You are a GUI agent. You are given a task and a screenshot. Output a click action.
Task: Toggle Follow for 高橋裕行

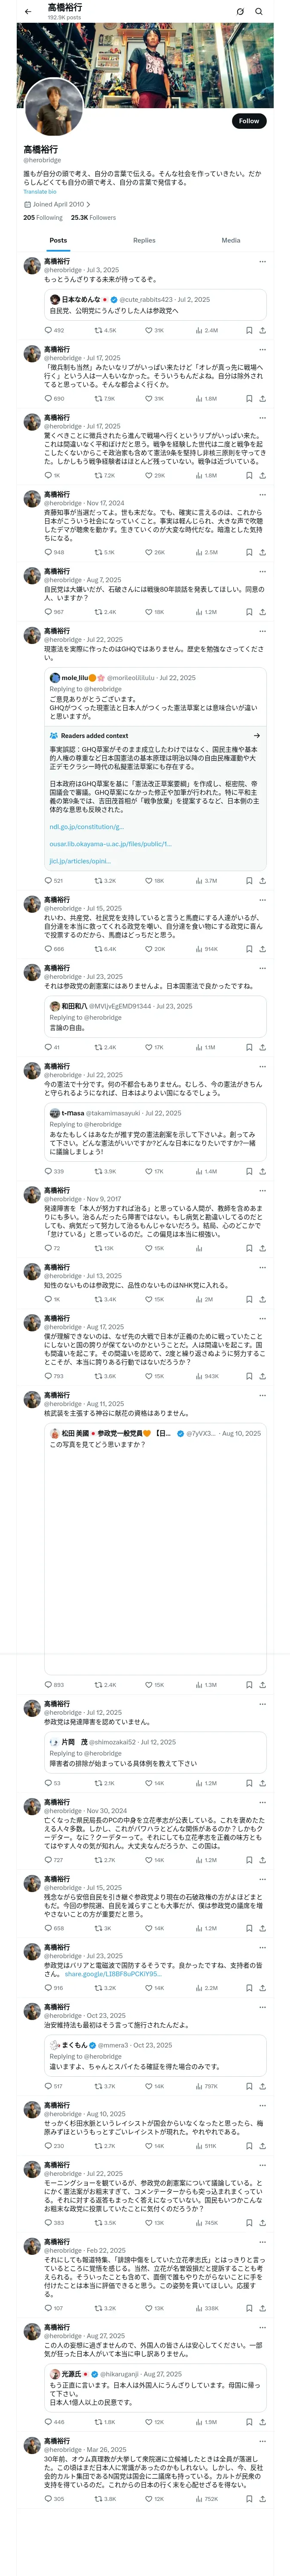(248, 121)
